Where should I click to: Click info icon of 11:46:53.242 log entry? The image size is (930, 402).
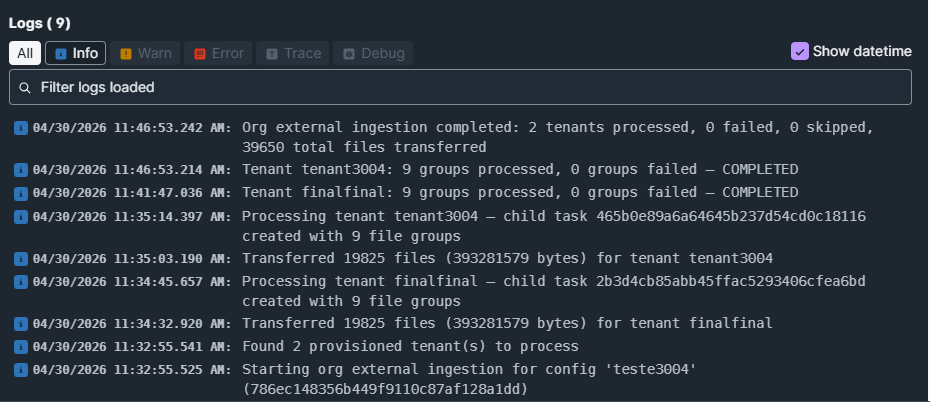pyautogui.click(x=21, y=128)
